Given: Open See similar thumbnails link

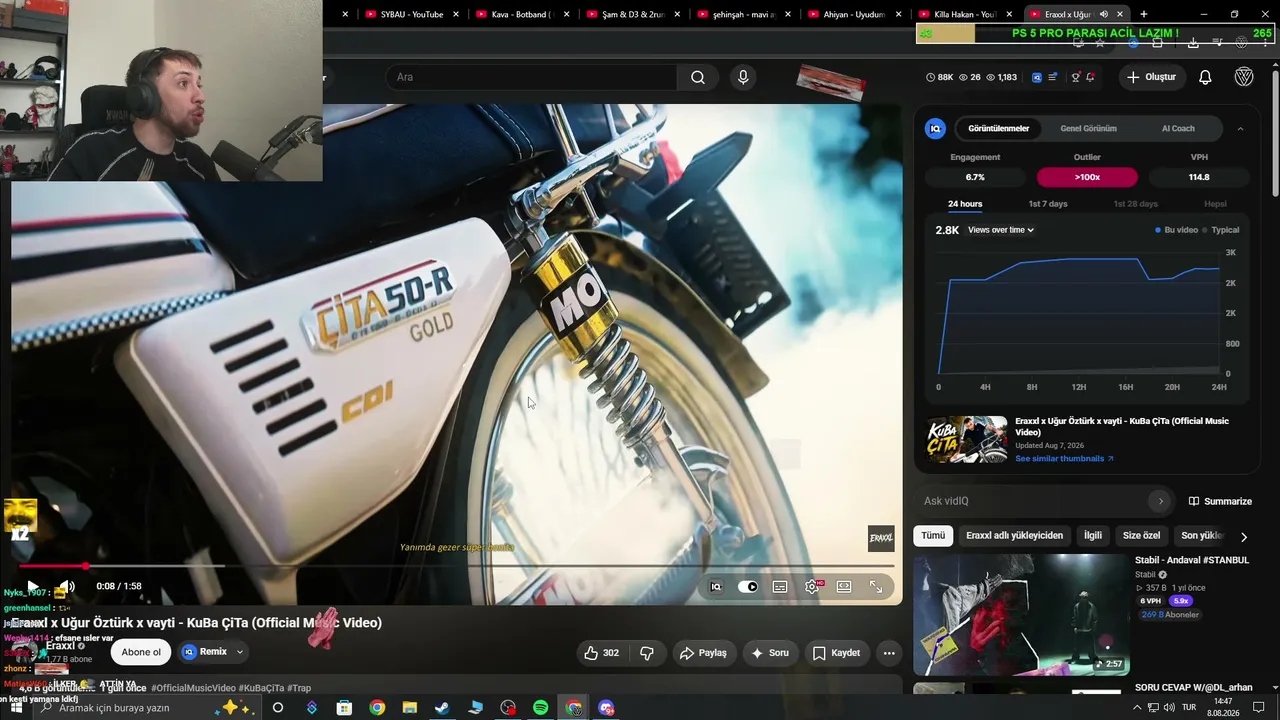Looking at the screenshot, I should (1064, 458).
